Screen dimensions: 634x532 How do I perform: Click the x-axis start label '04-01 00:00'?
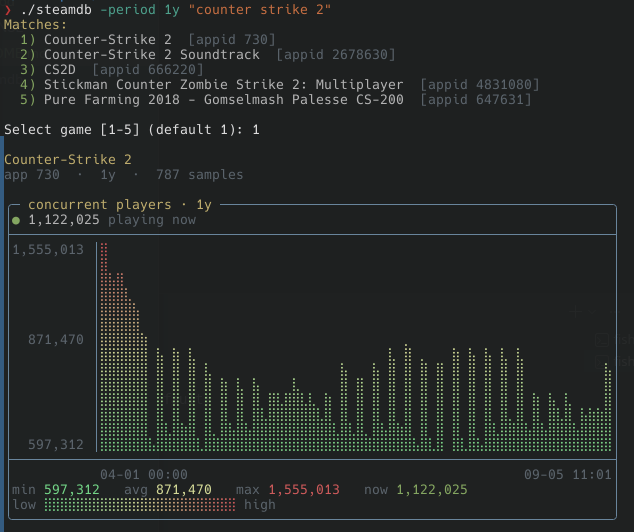tap(144, 475)
